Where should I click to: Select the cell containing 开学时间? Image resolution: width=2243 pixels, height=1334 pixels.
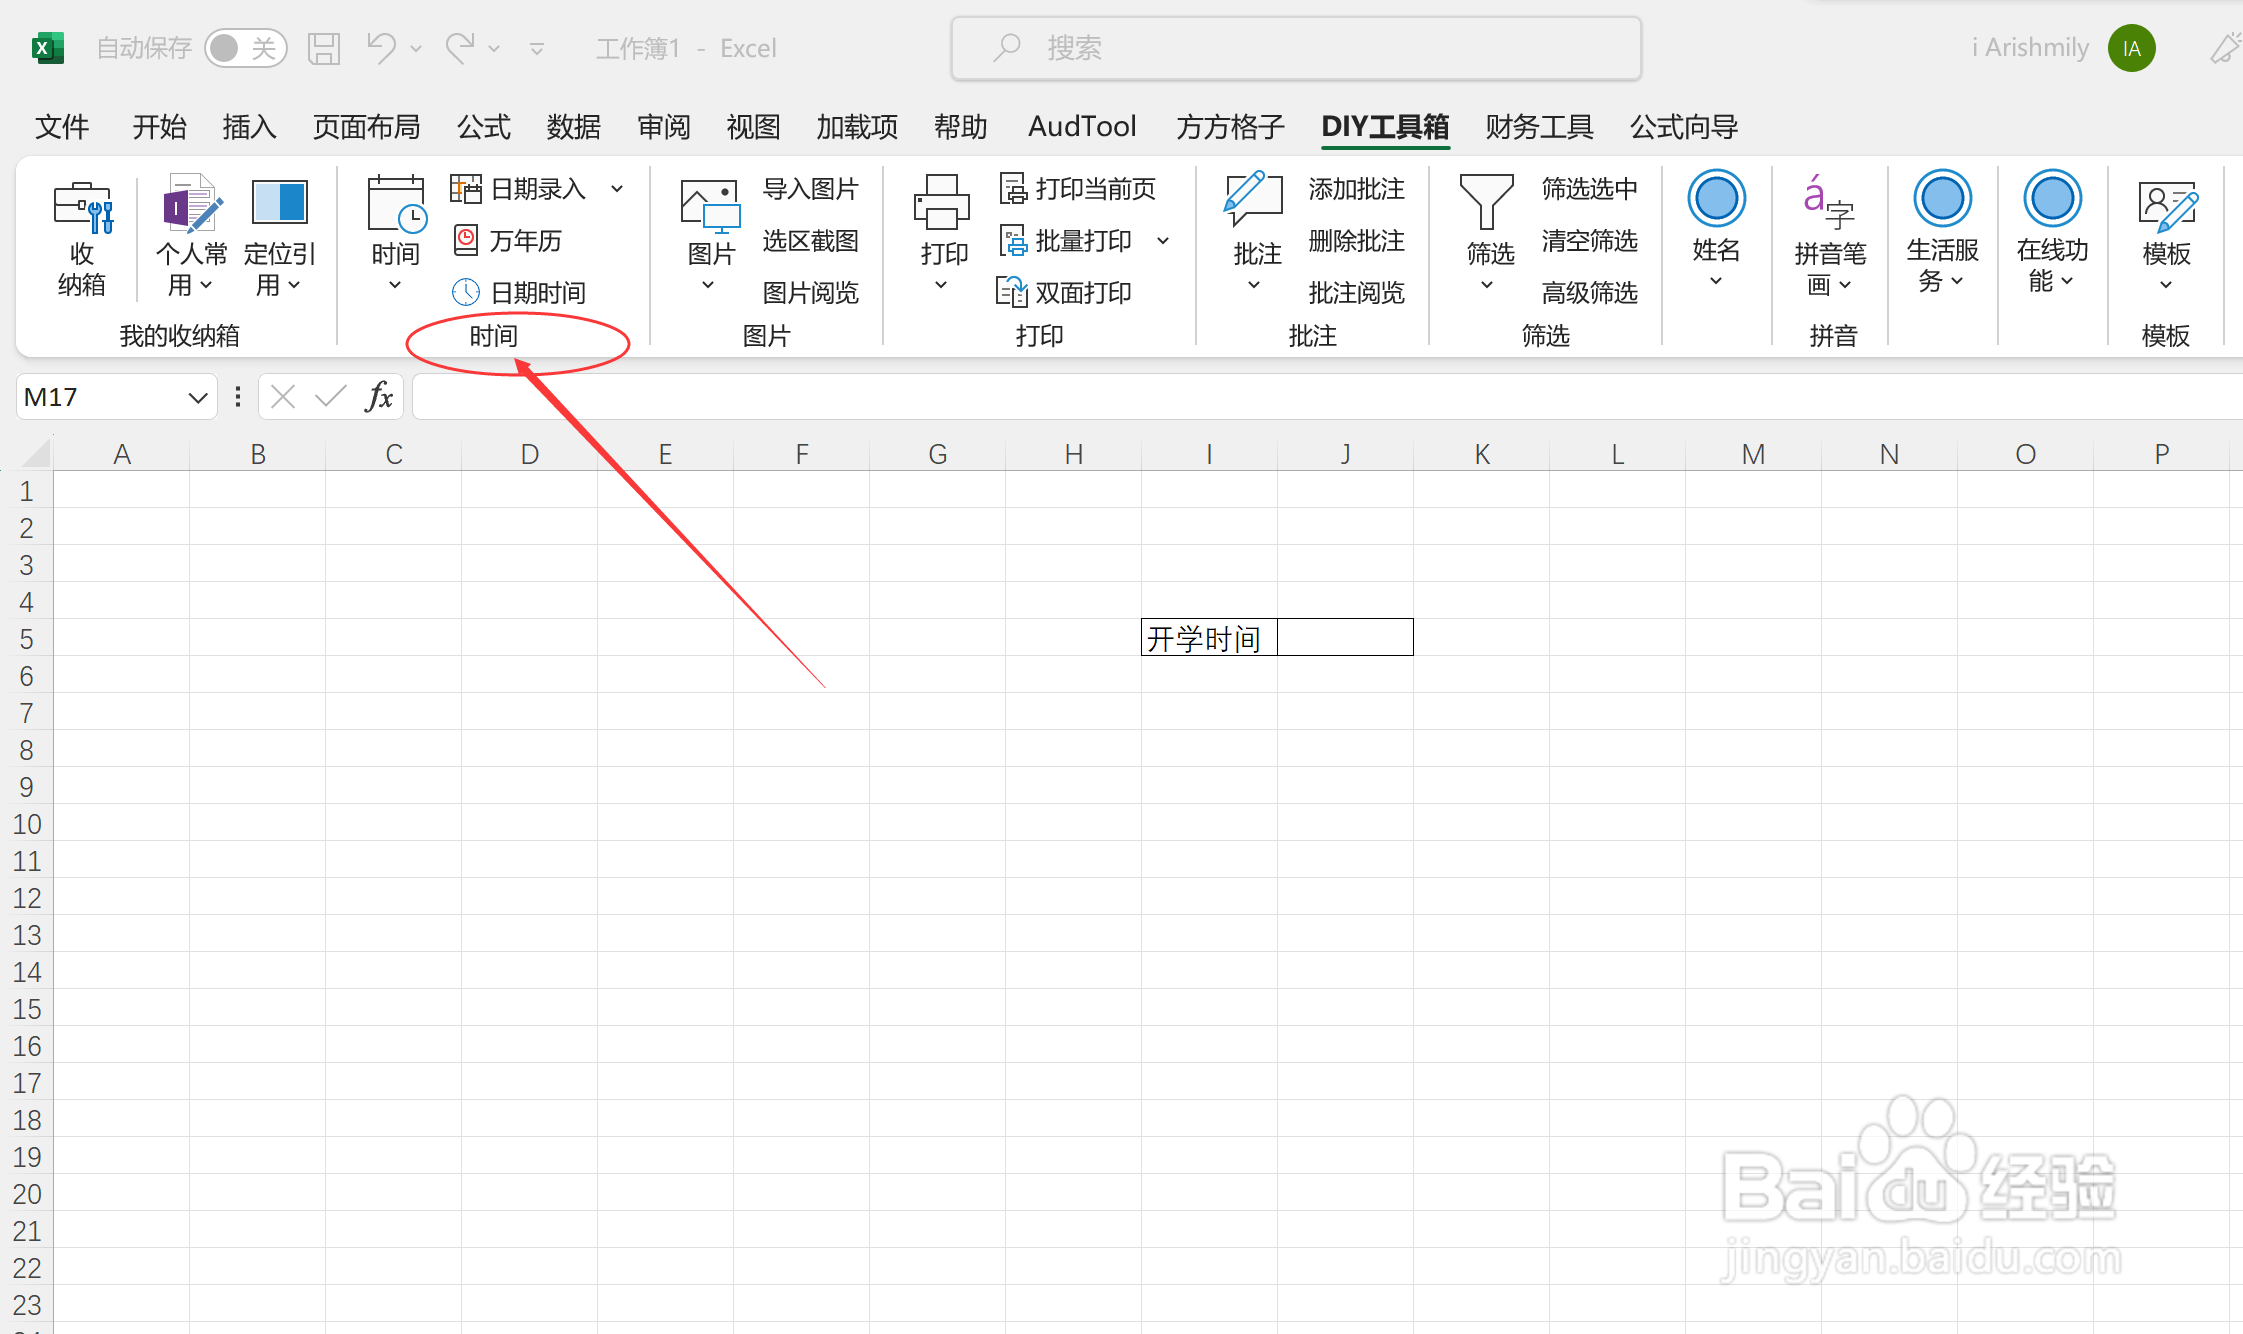(1209, 638)
